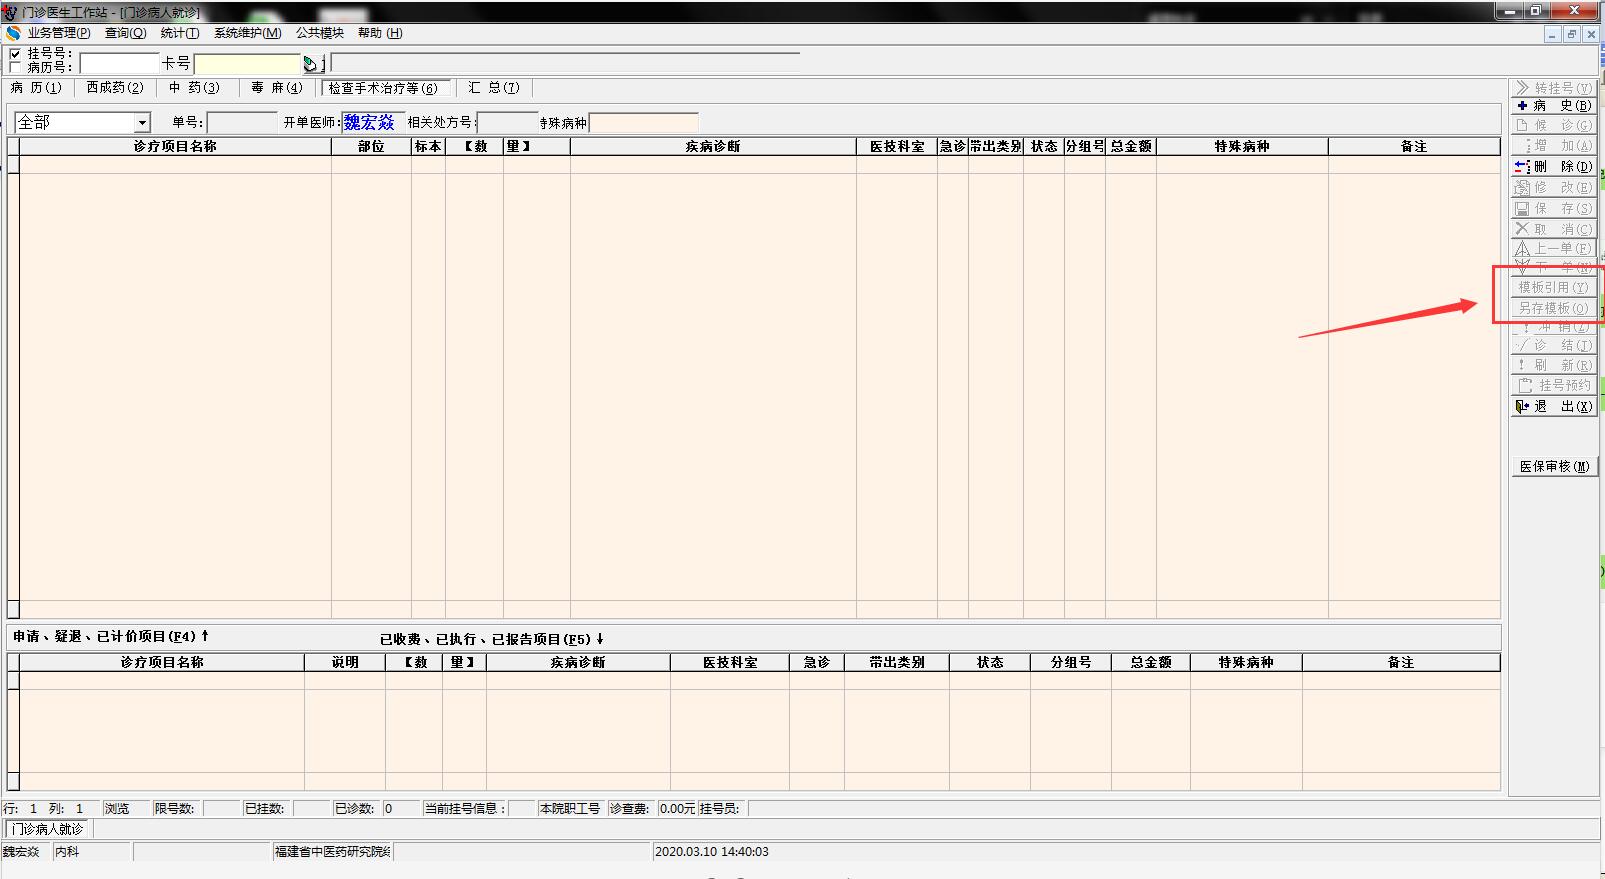Switch to the 病历(1) tab
Viewport: 1605px width, 879px height.
click(37, 88)
